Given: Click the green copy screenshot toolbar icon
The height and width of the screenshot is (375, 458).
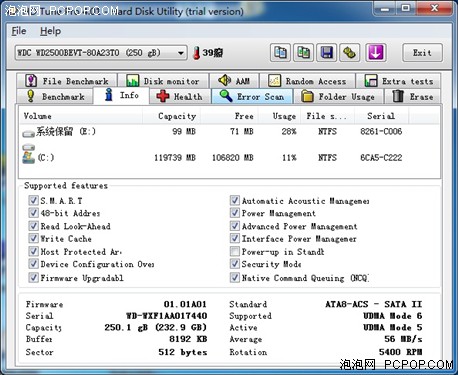Looking at the screenshot, I should click(x=303, y=53).
